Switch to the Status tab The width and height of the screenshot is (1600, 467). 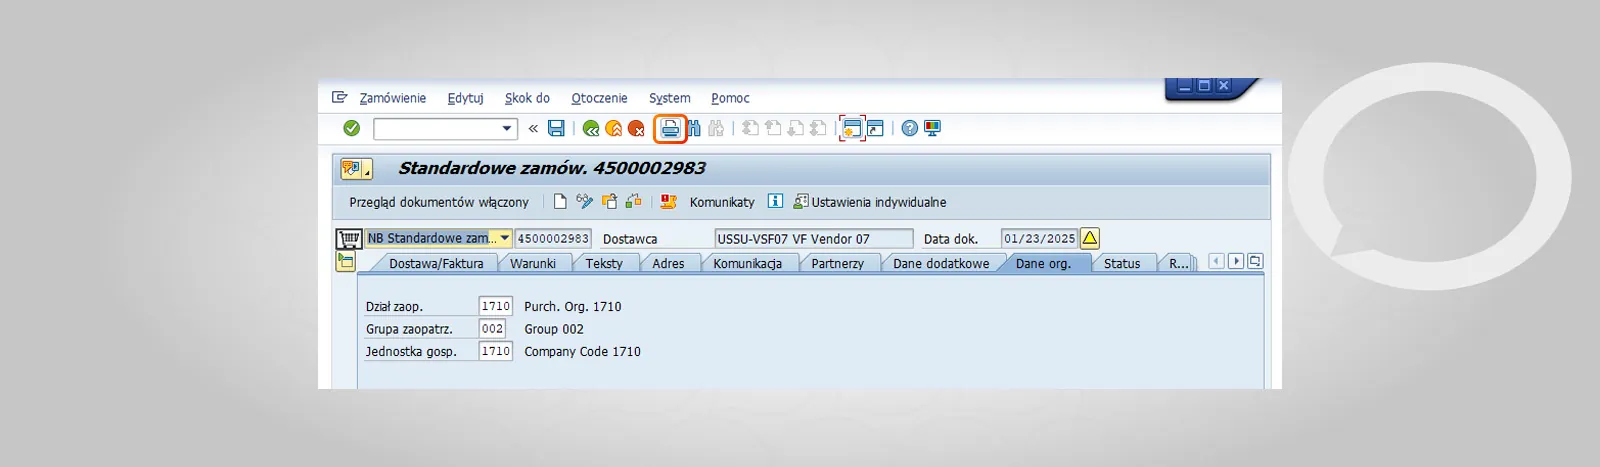click(x=1122, y=263)
